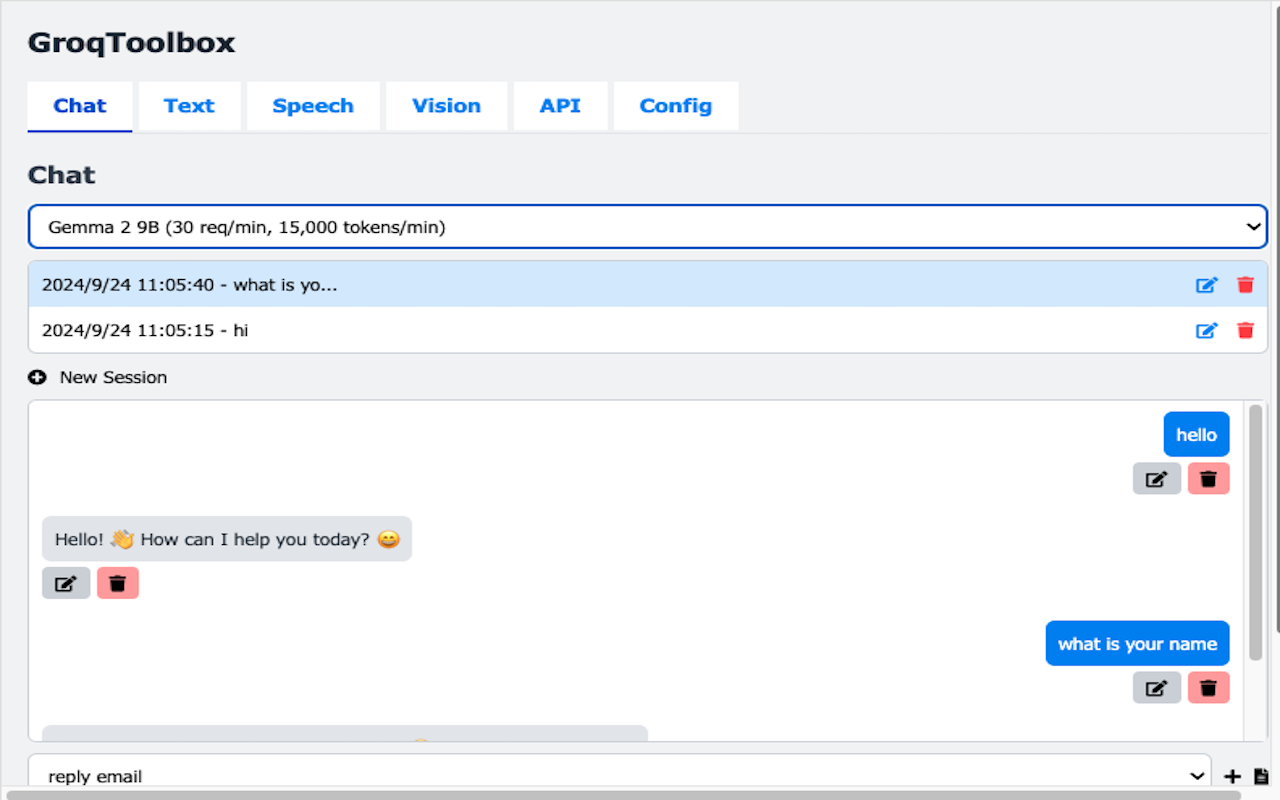
Task: Switch to the Speech tab
Action: pos(313,106)
